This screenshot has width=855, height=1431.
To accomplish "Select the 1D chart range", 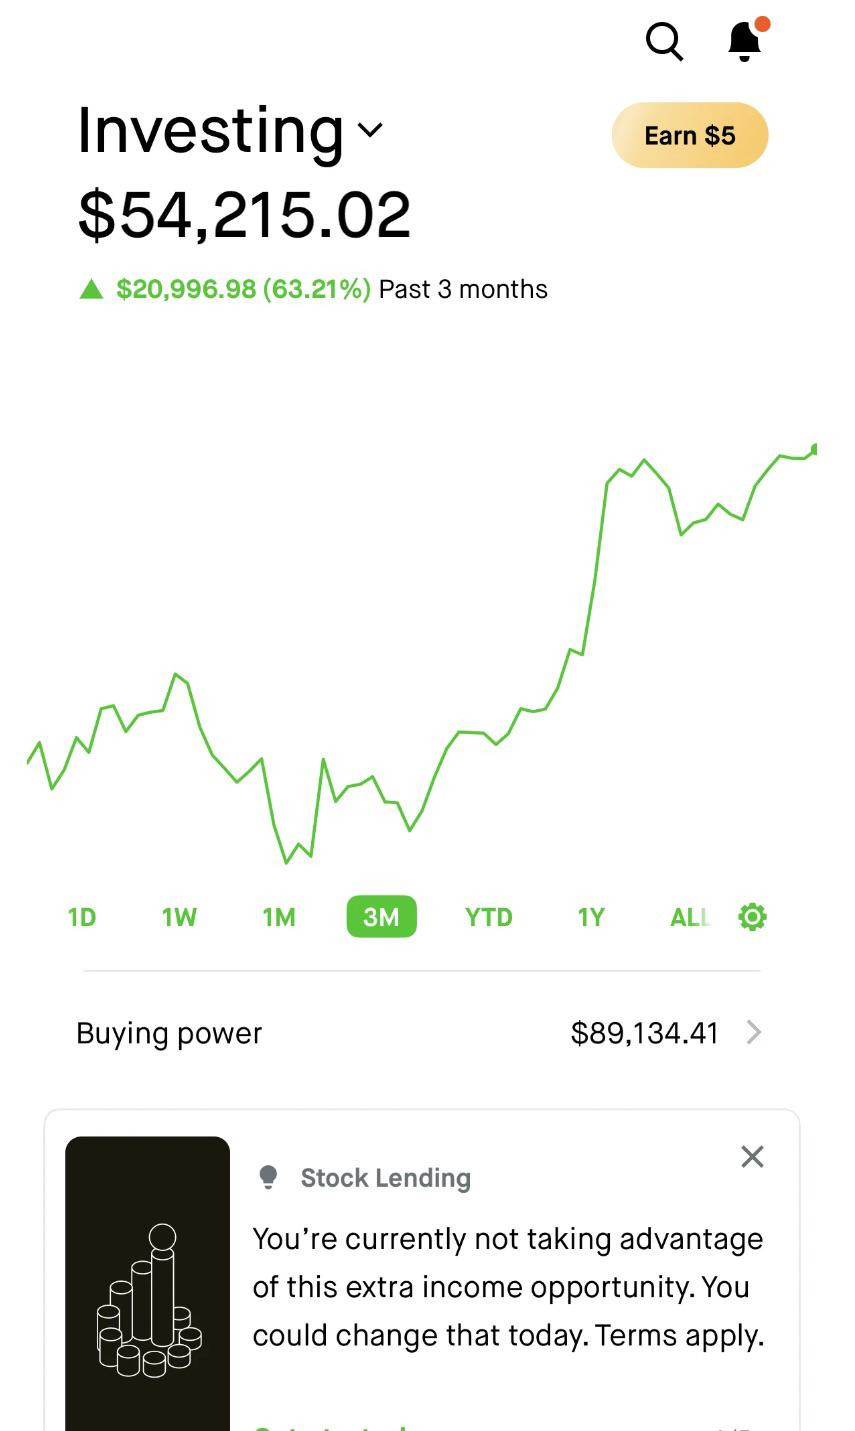I will point(82,917).
